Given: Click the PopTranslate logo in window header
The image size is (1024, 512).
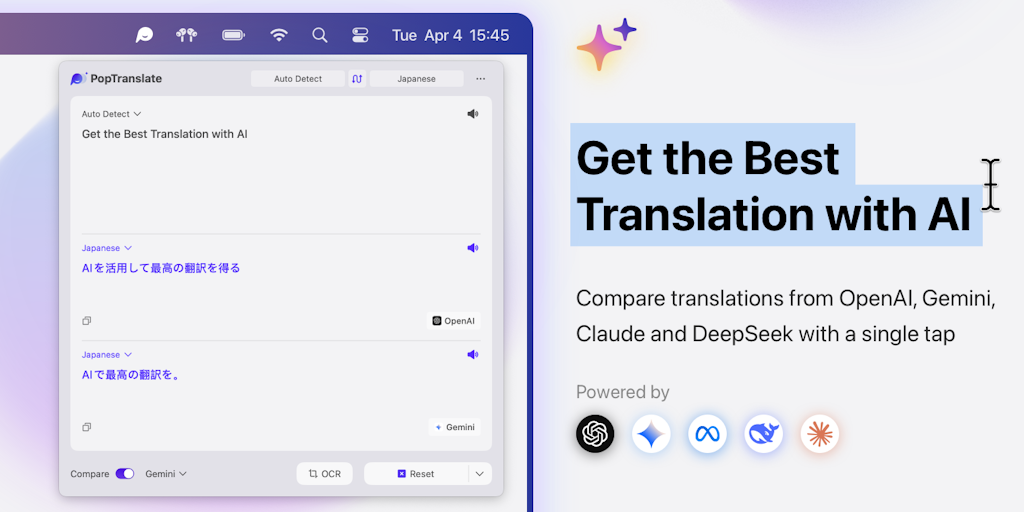Looking at the screenshot, I should pyautogui.click(x=78, y=79).
